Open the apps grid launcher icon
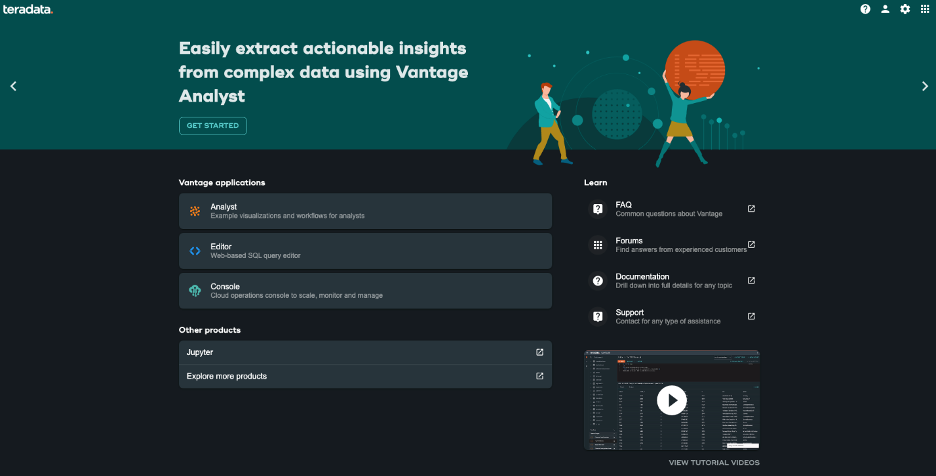Viewport: 936px width, 476px height. [925, 9]
